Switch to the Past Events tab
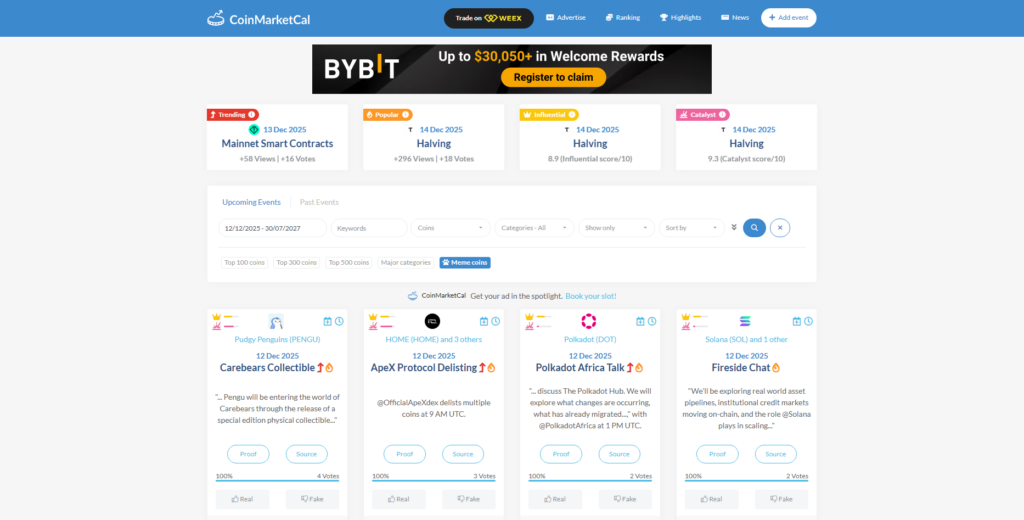This screenshot has height=520, width=1024. tap(319, 203)
